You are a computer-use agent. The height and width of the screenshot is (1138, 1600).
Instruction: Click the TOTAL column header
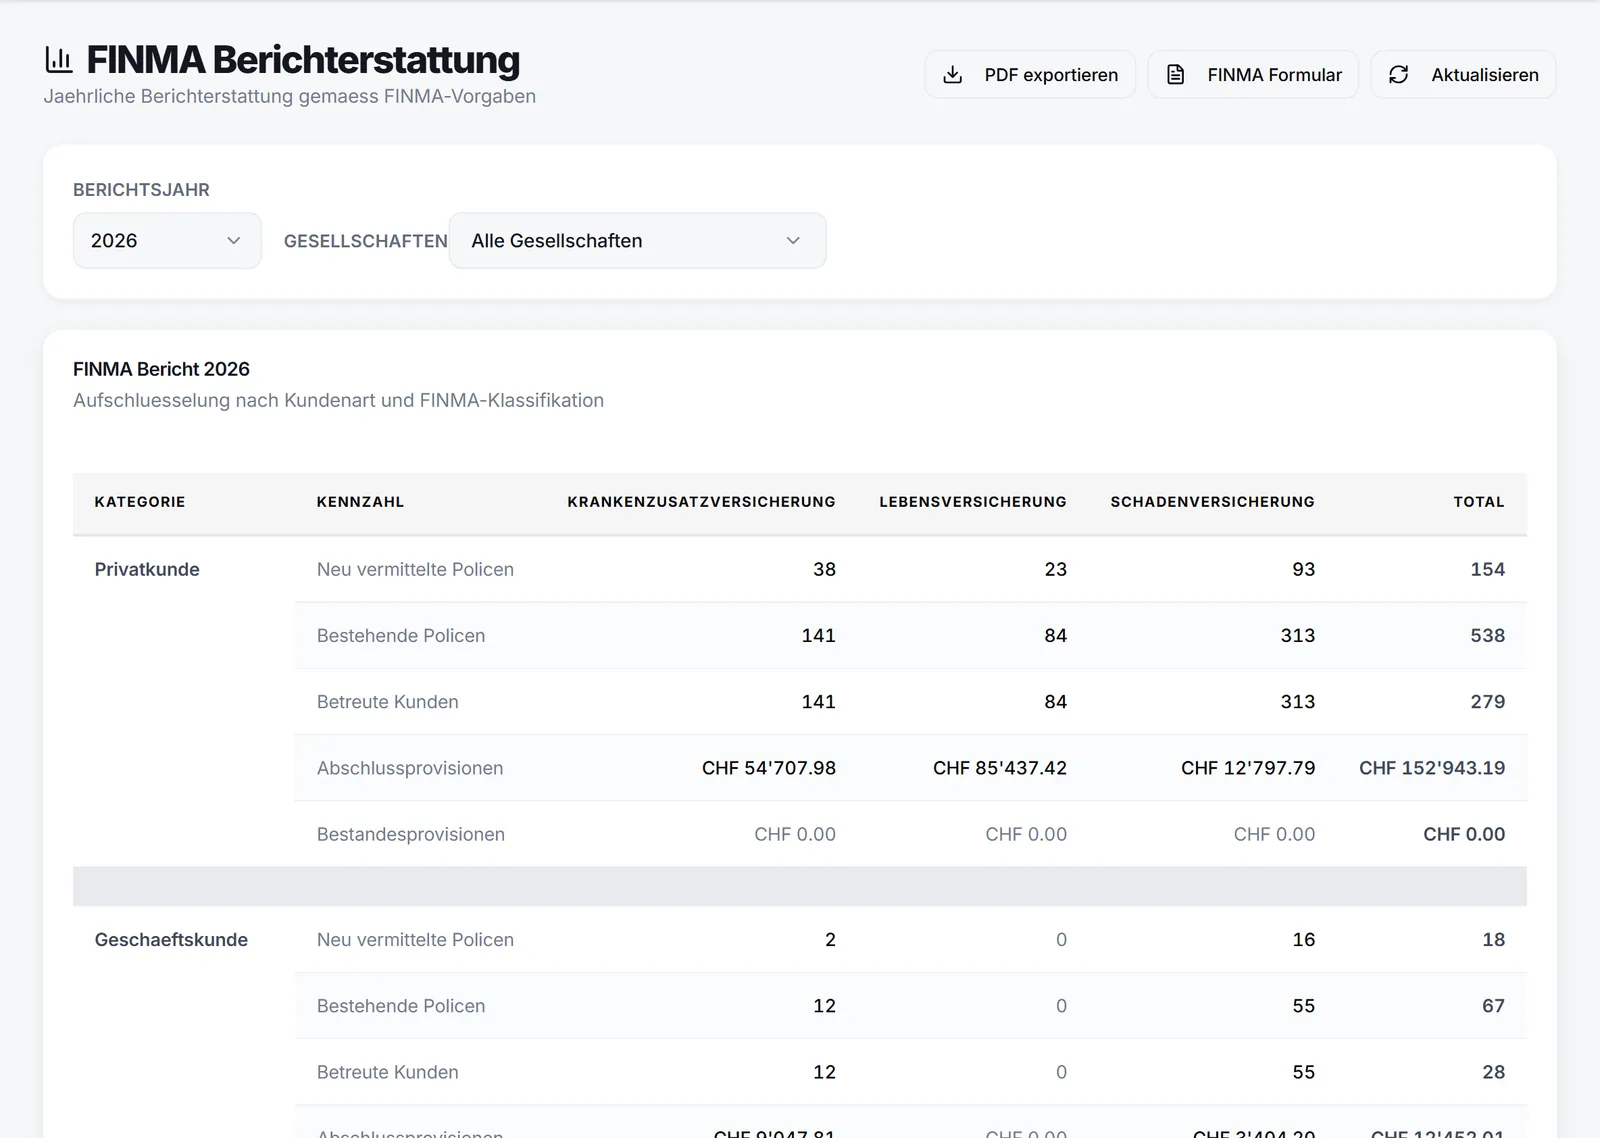1479,502
